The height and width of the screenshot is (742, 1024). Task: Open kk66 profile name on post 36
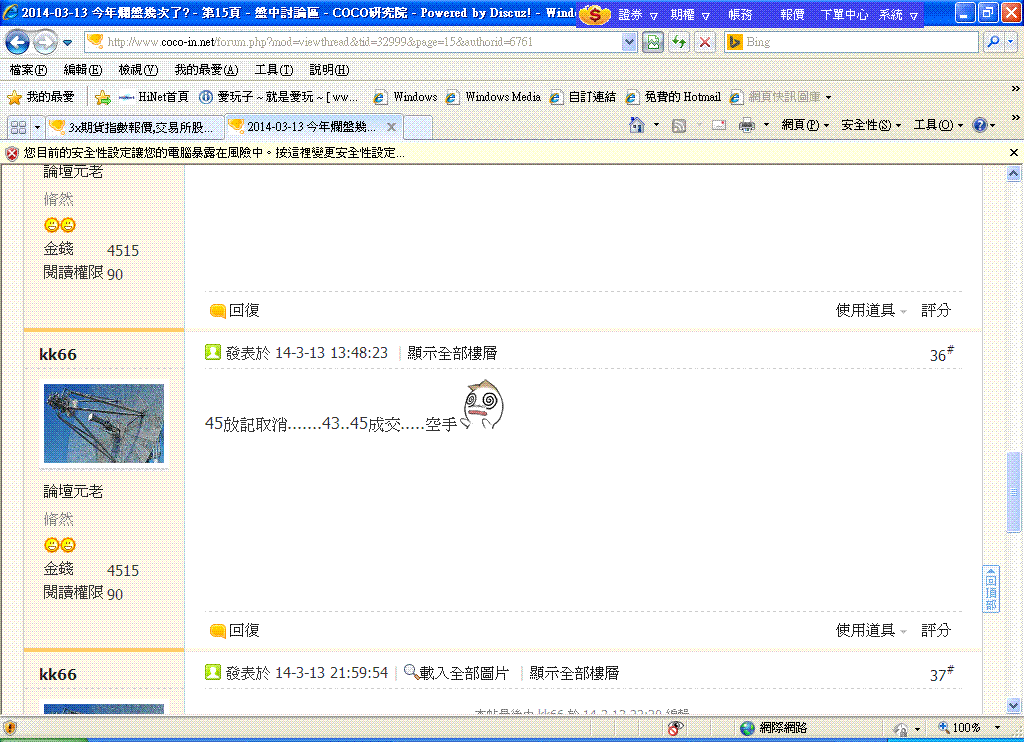(57, 355)
